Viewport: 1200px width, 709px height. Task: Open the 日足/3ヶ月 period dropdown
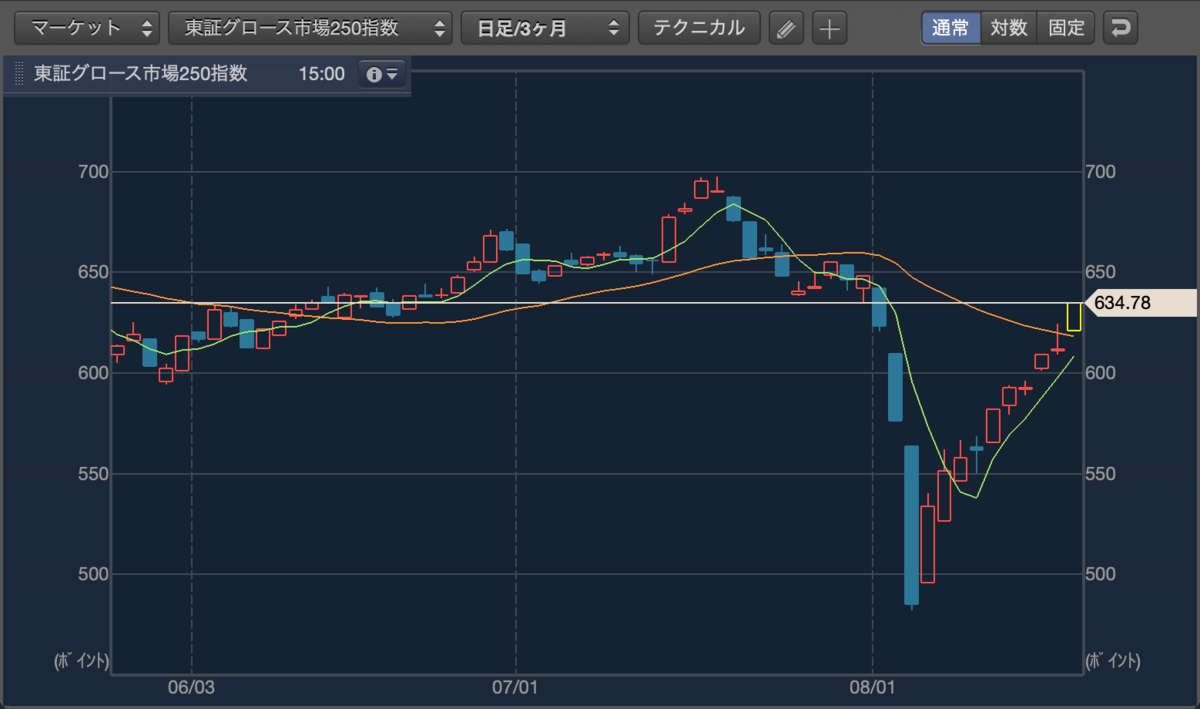click(545, 28)
